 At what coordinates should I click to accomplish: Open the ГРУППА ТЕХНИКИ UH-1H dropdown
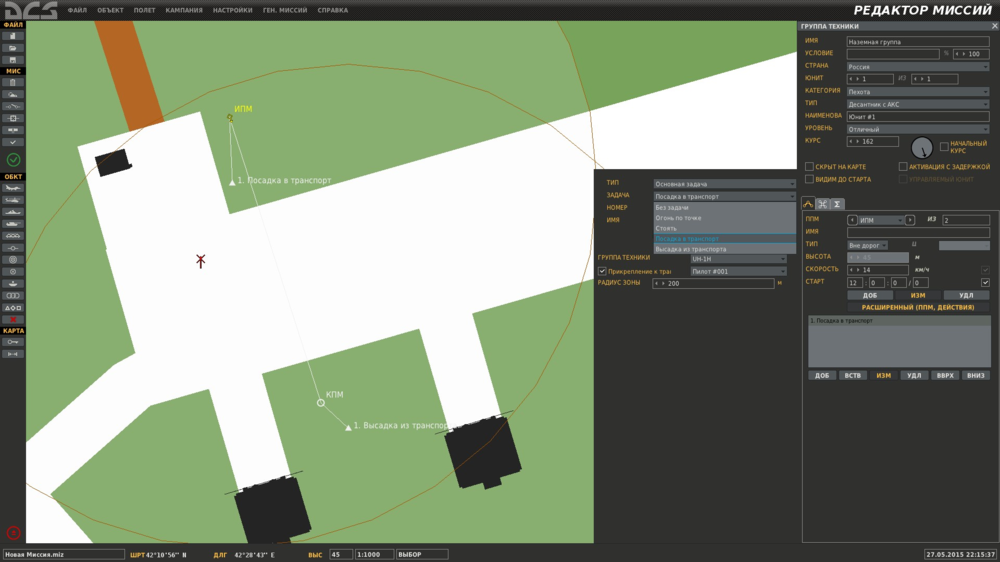point(739,259)
